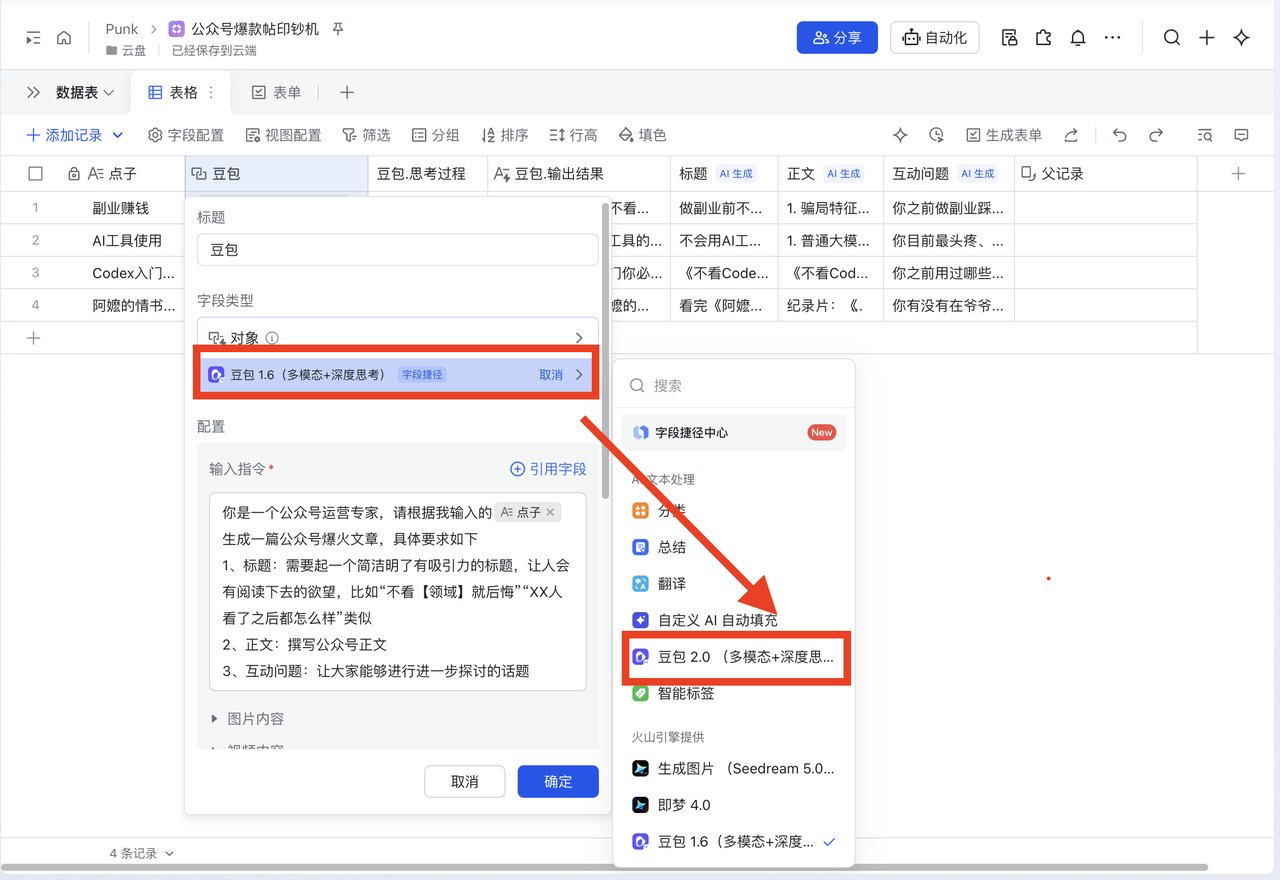
Task: Open the home icon in top bar
Action: coord(64,38)
